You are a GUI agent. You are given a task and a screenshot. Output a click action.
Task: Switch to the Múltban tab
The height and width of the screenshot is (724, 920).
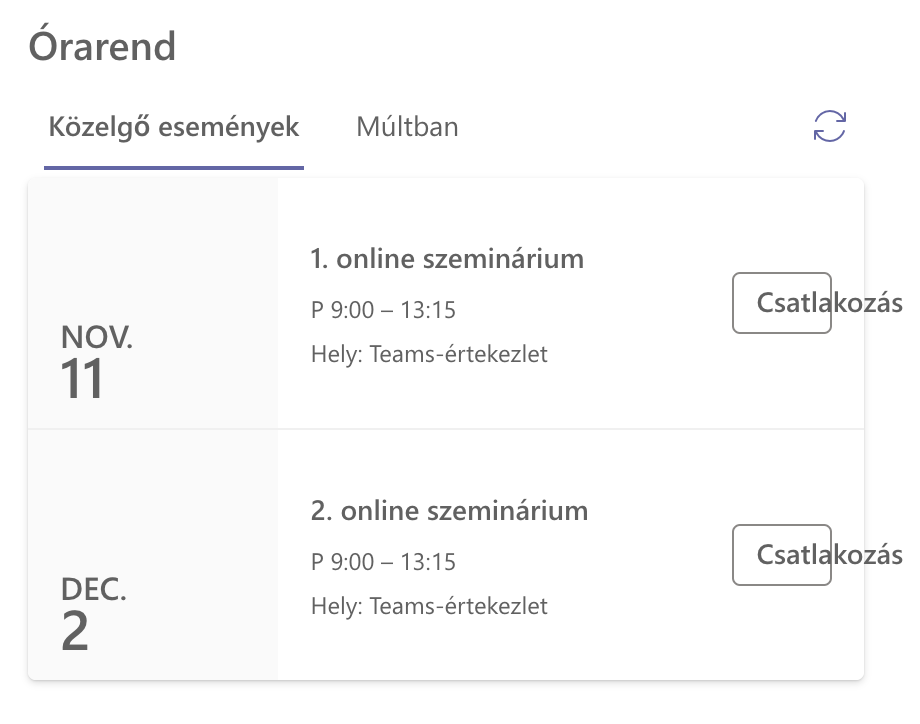point(407,127)
